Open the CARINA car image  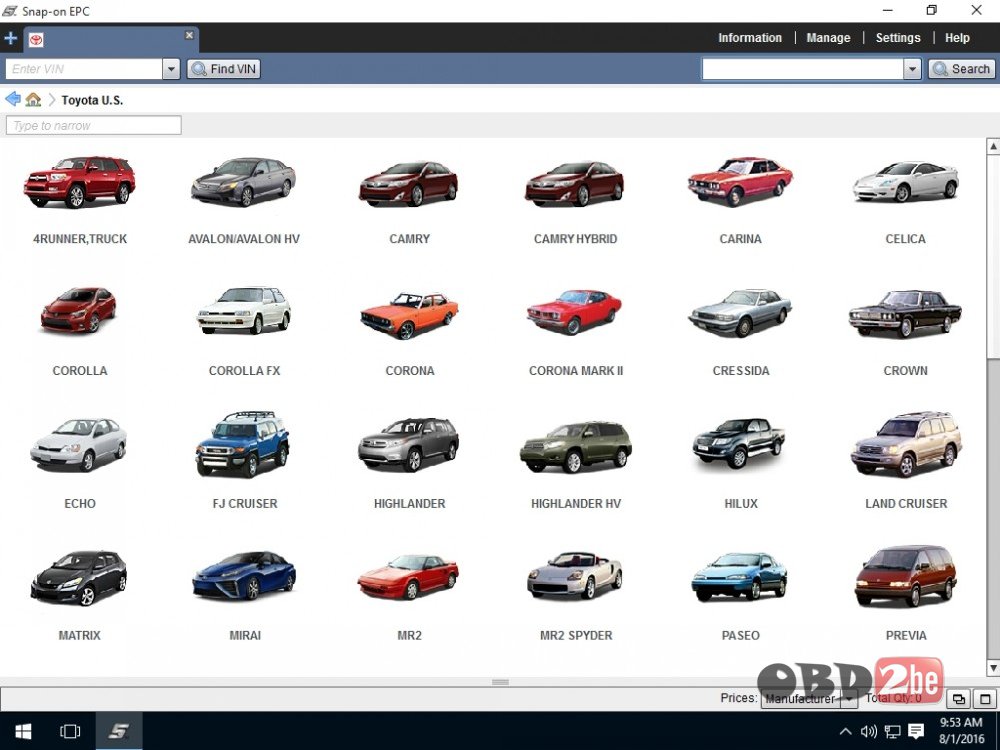(x=740, y=182)
